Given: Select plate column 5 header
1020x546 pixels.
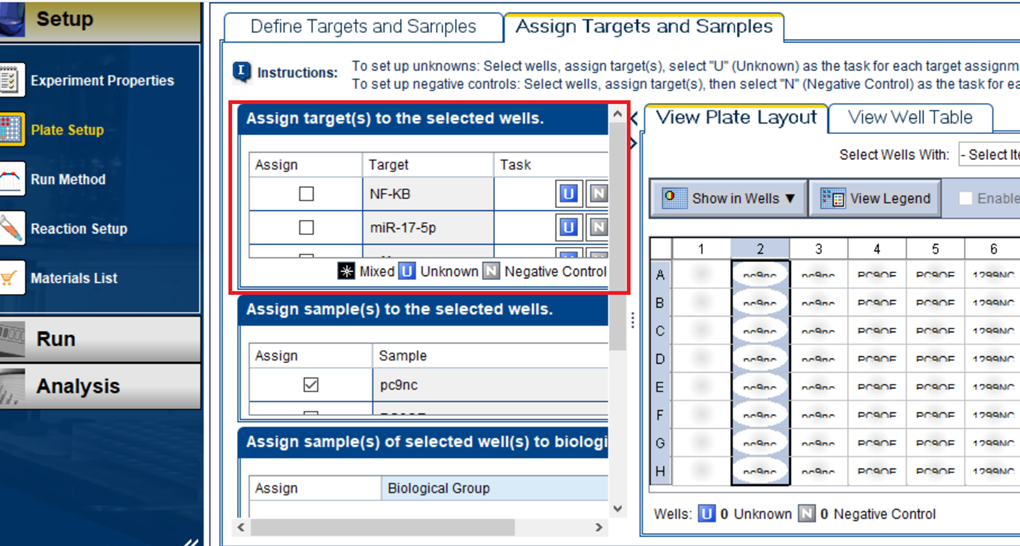Looking at the screenshot, I should click(935, 249).
